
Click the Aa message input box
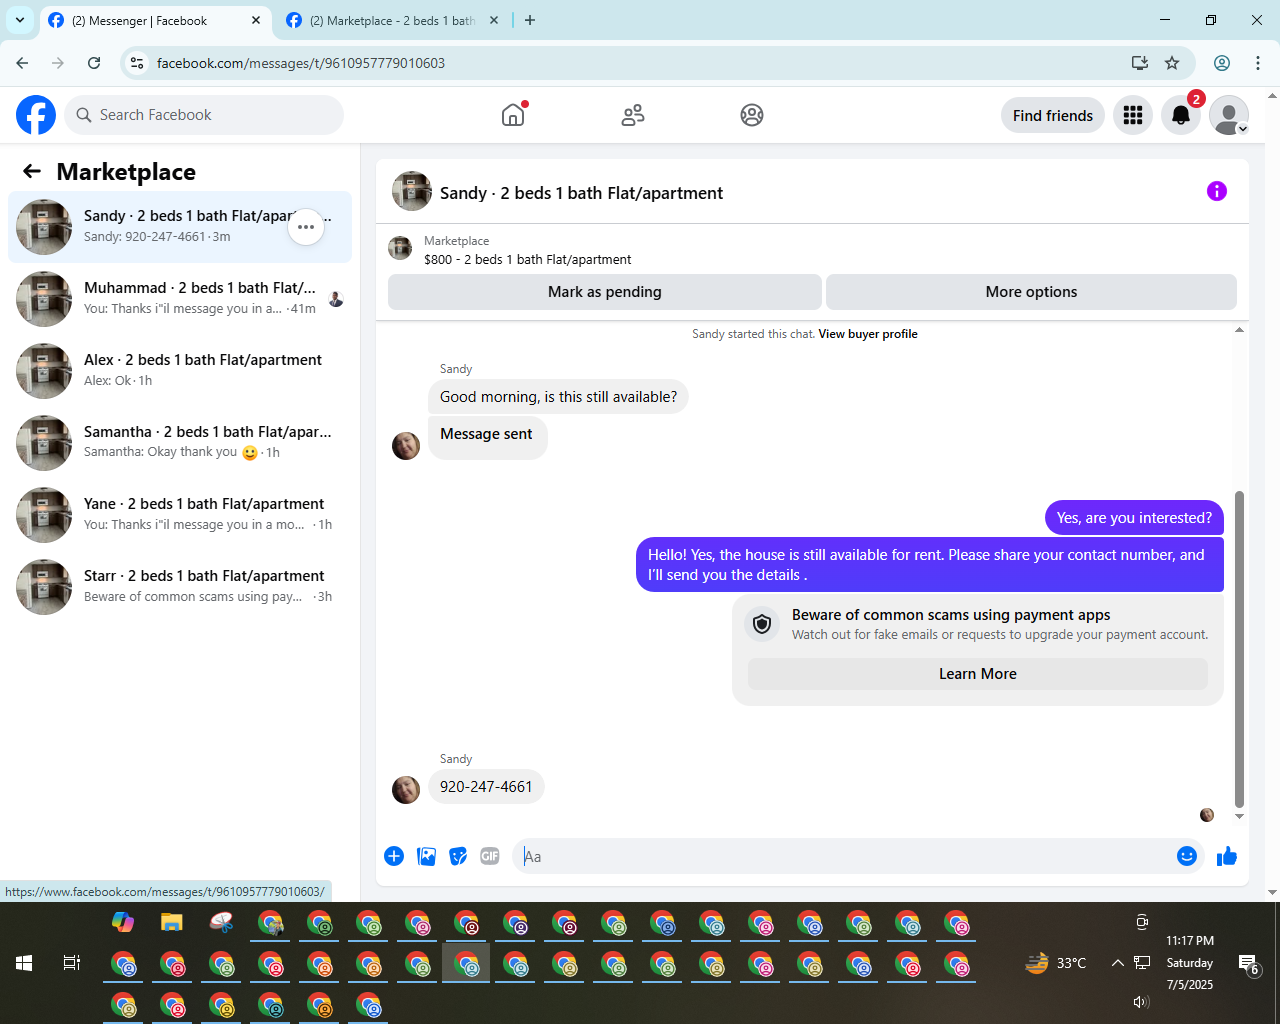click(x=843, y=856)
